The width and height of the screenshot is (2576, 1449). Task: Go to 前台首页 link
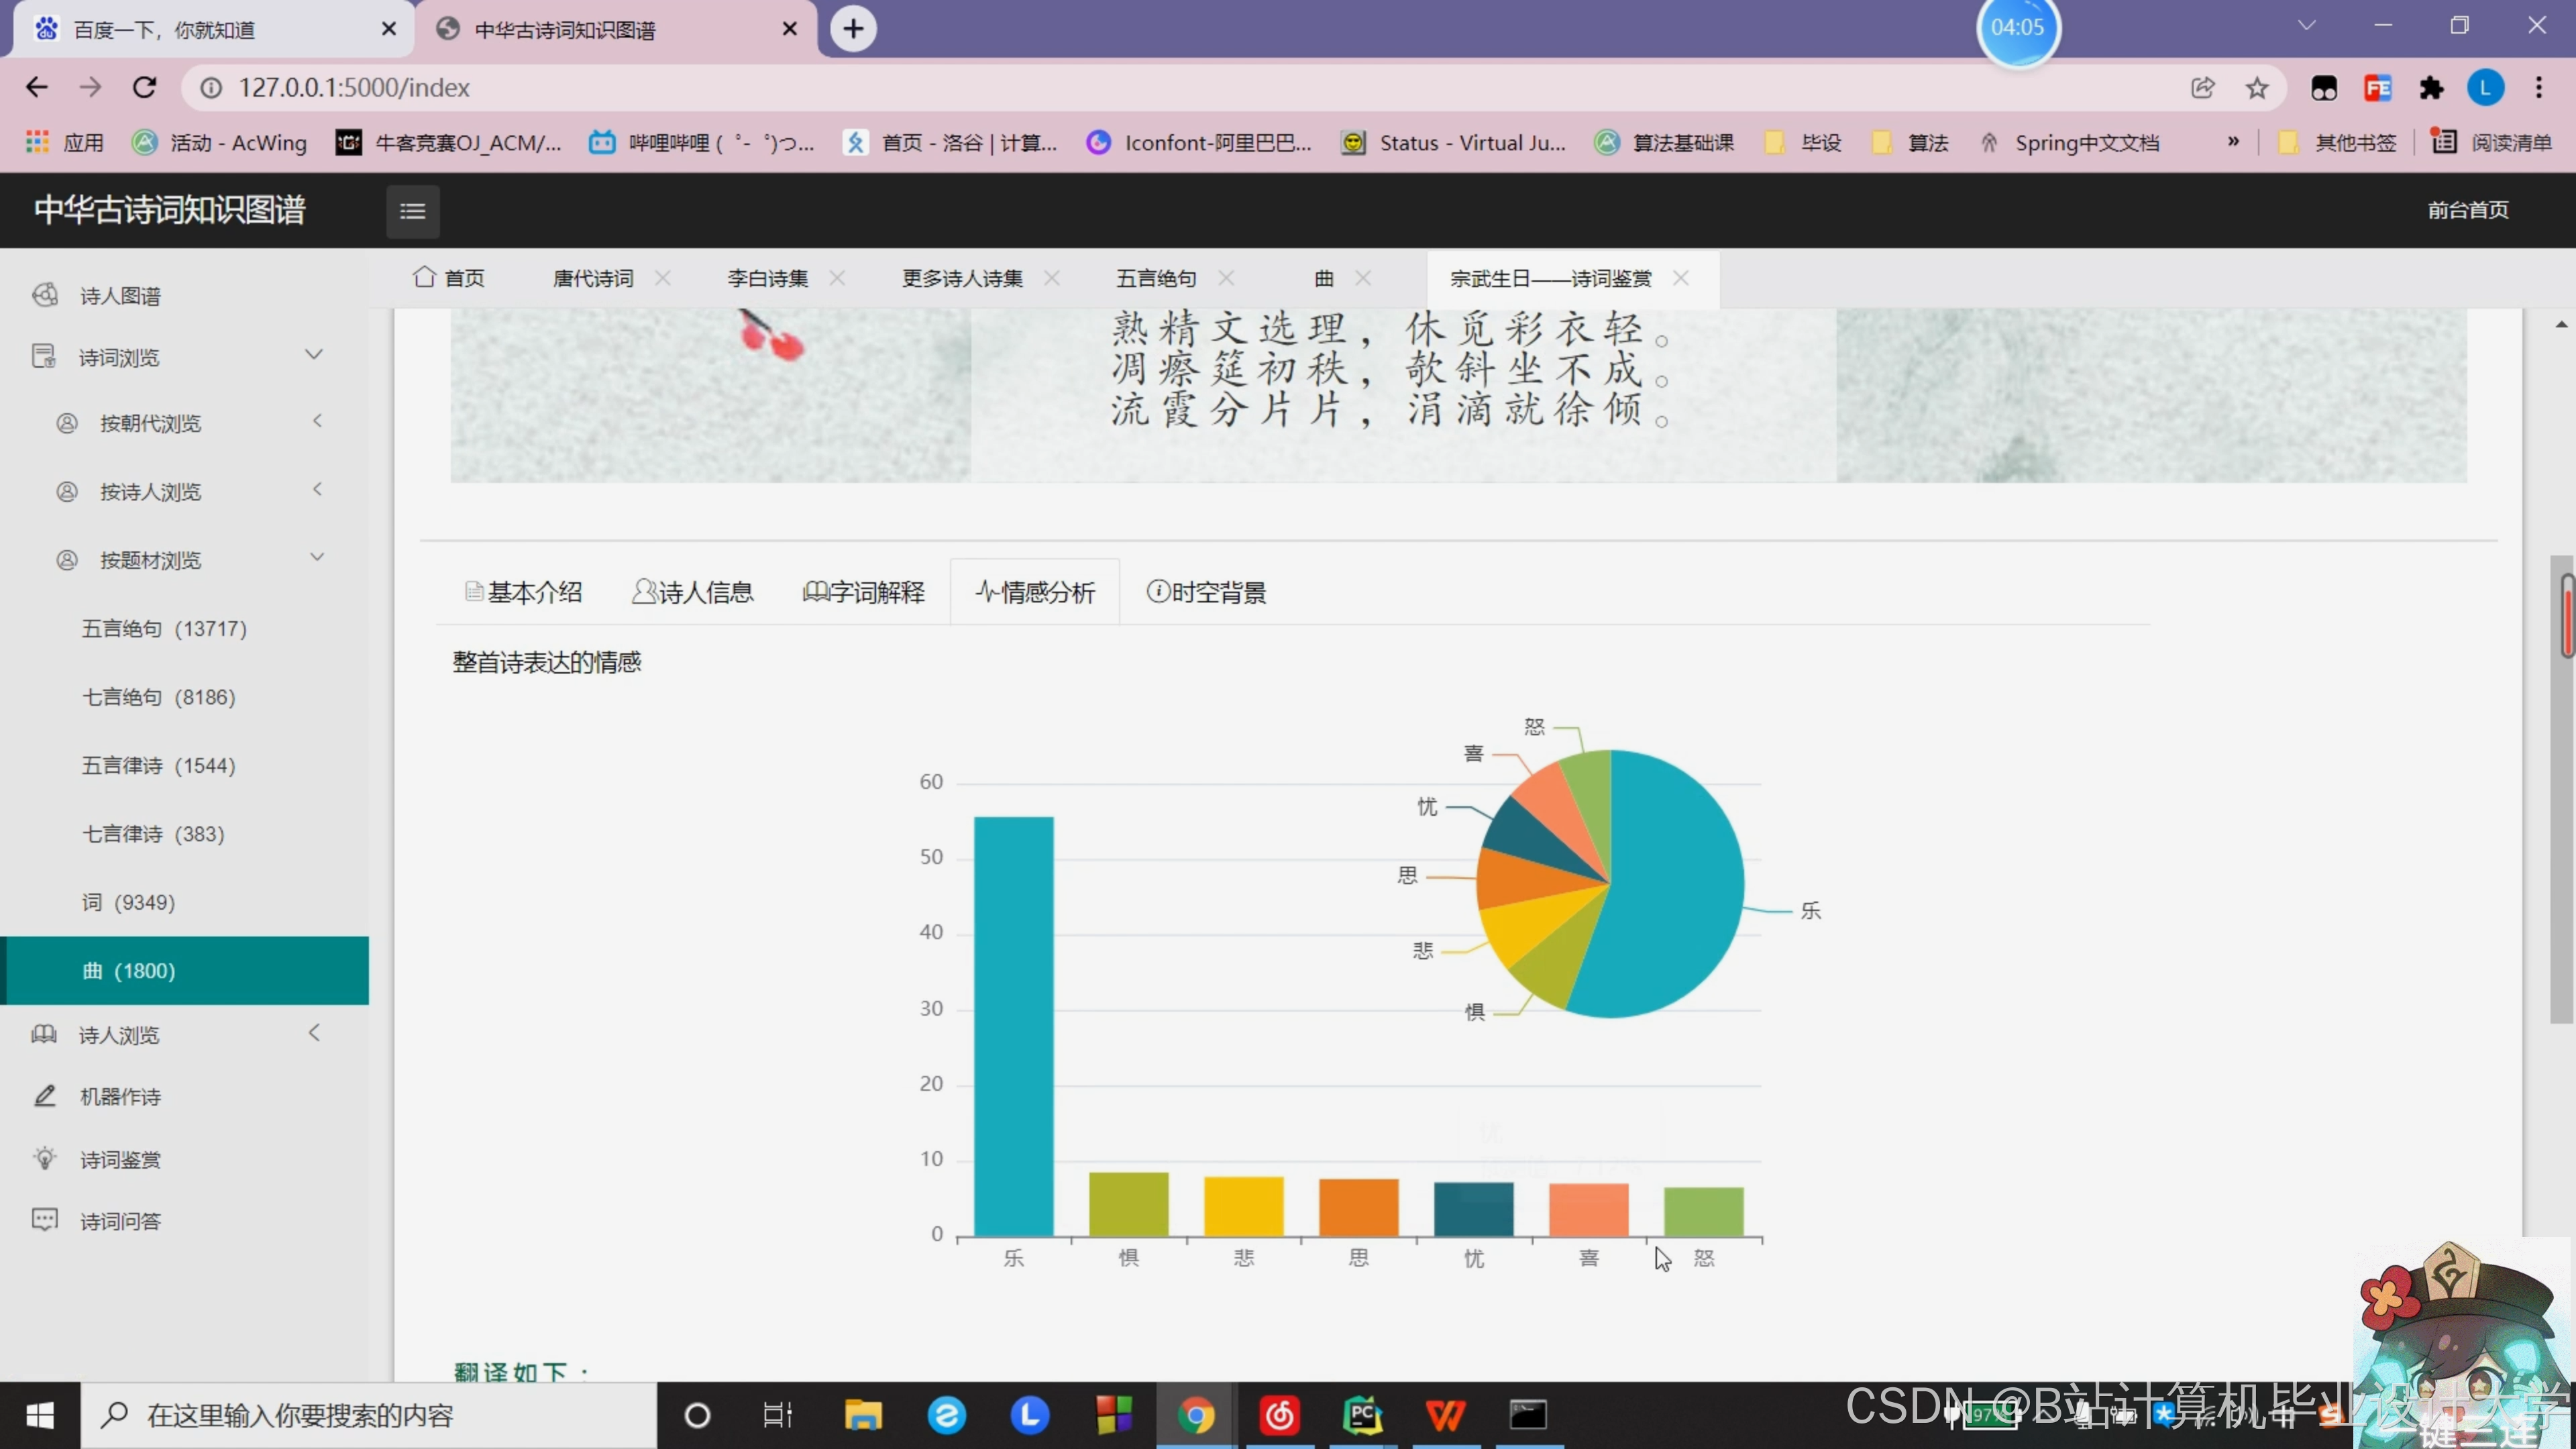(x=2467, y=210)
